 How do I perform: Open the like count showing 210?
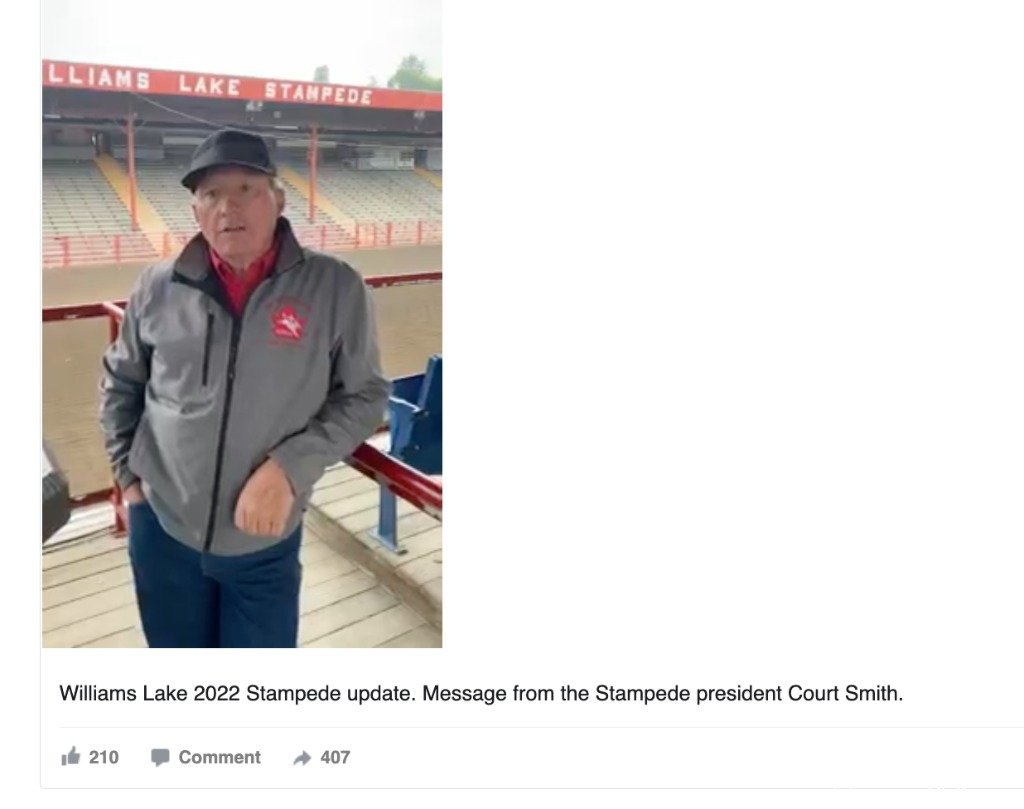coord(104,757)
